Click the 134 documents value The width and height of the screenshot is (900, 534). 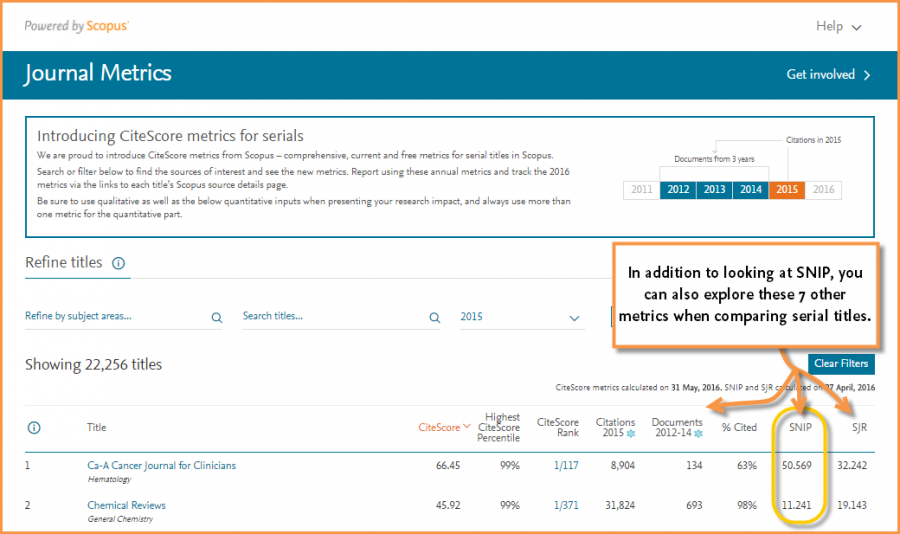point(694,466)
